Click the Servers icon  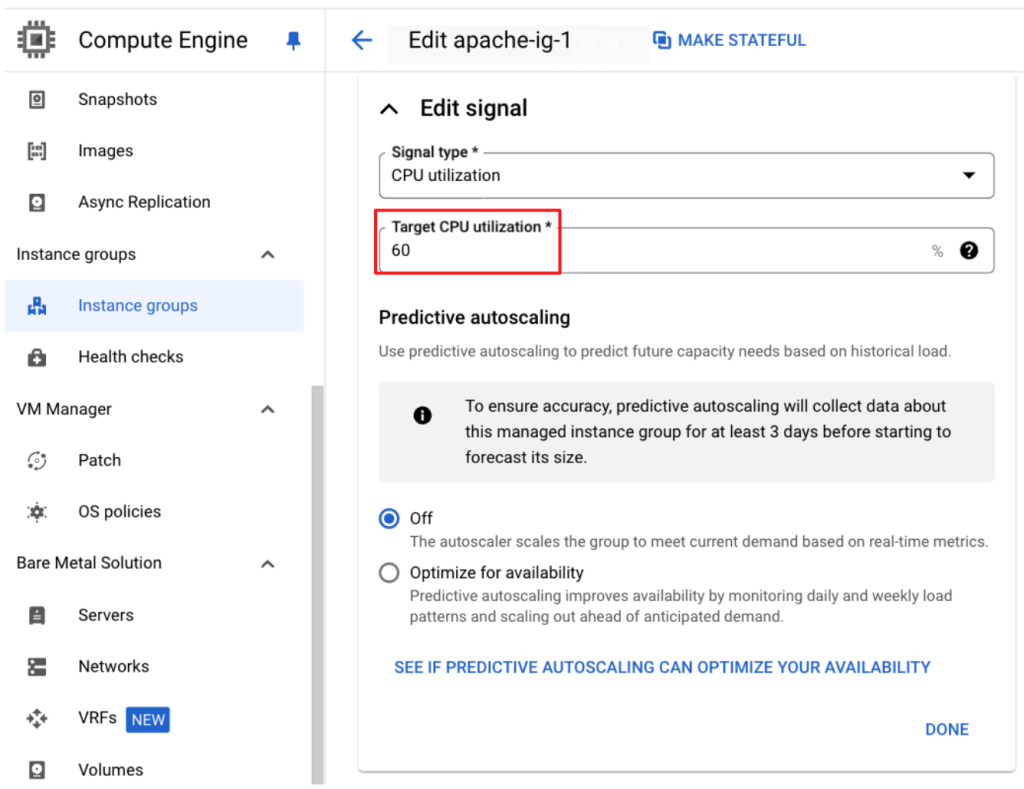(37, 615)
